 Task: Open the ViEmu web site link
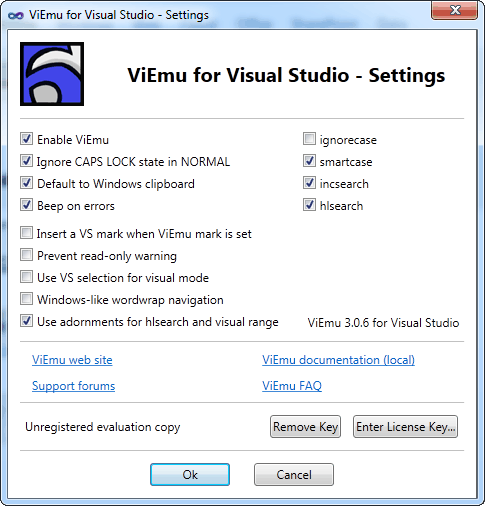click(72, 360)
